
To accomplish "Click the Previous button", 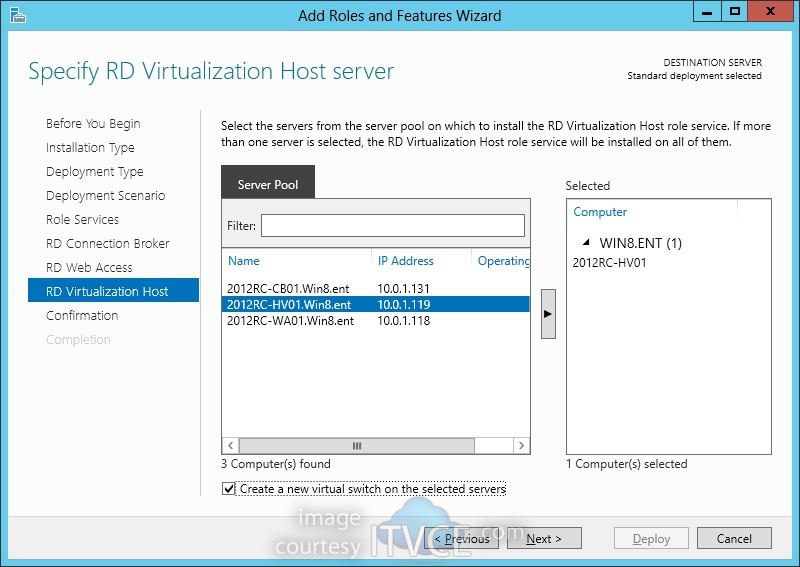I will pos(461,538).
